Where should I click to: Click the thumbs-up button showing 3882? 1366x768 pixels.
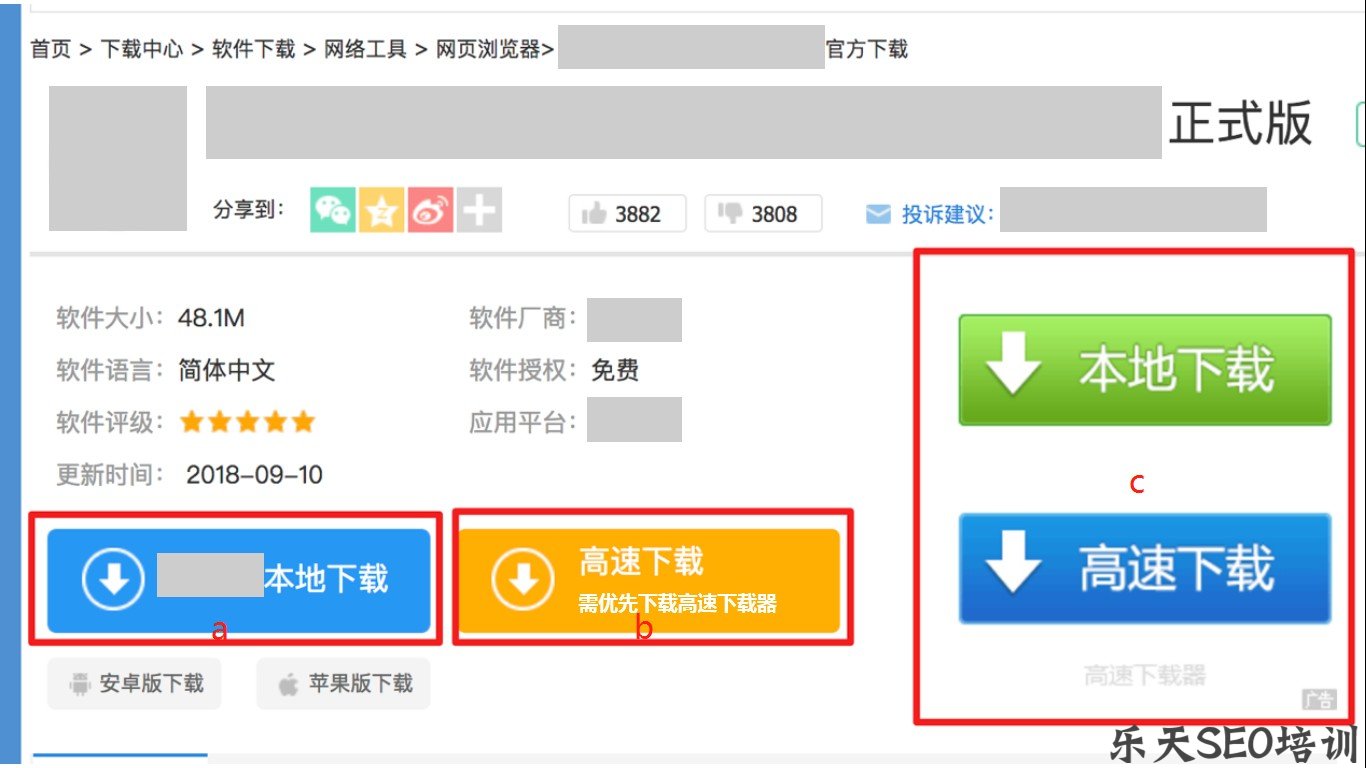tap(627, 213)
